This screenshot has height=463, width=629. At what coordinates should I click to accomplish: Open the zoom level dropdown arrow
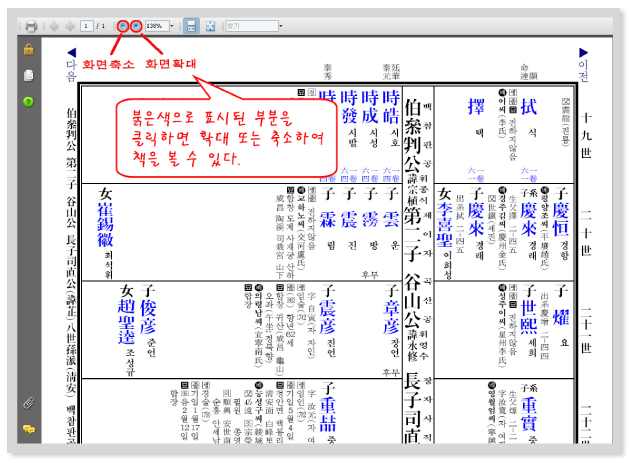[x=172, y=26]
